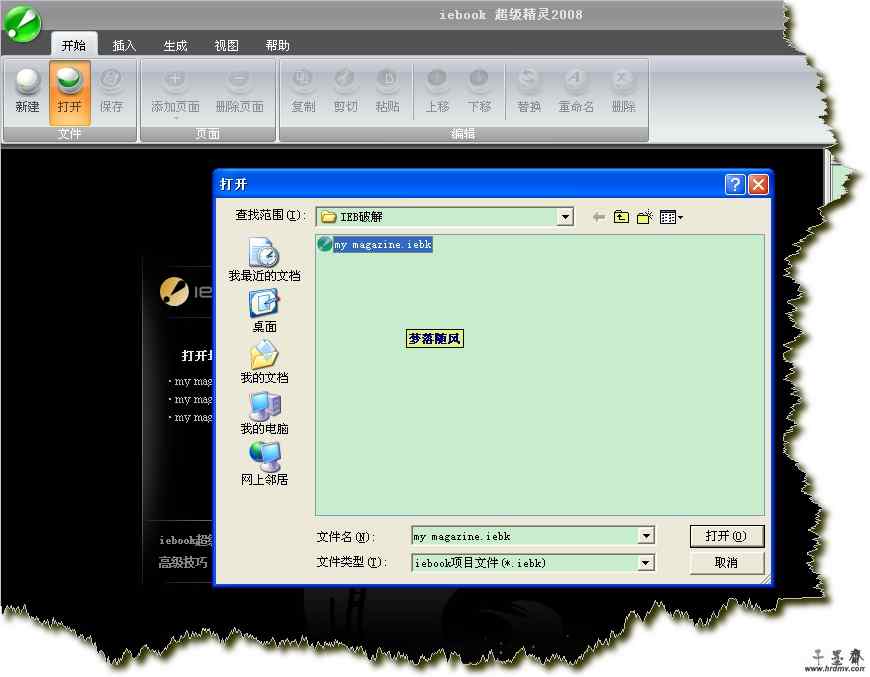Click the 重命名 (Rename) ribbon icon
This screenshot has width=870, height=677.
click(x=576, y=90)
